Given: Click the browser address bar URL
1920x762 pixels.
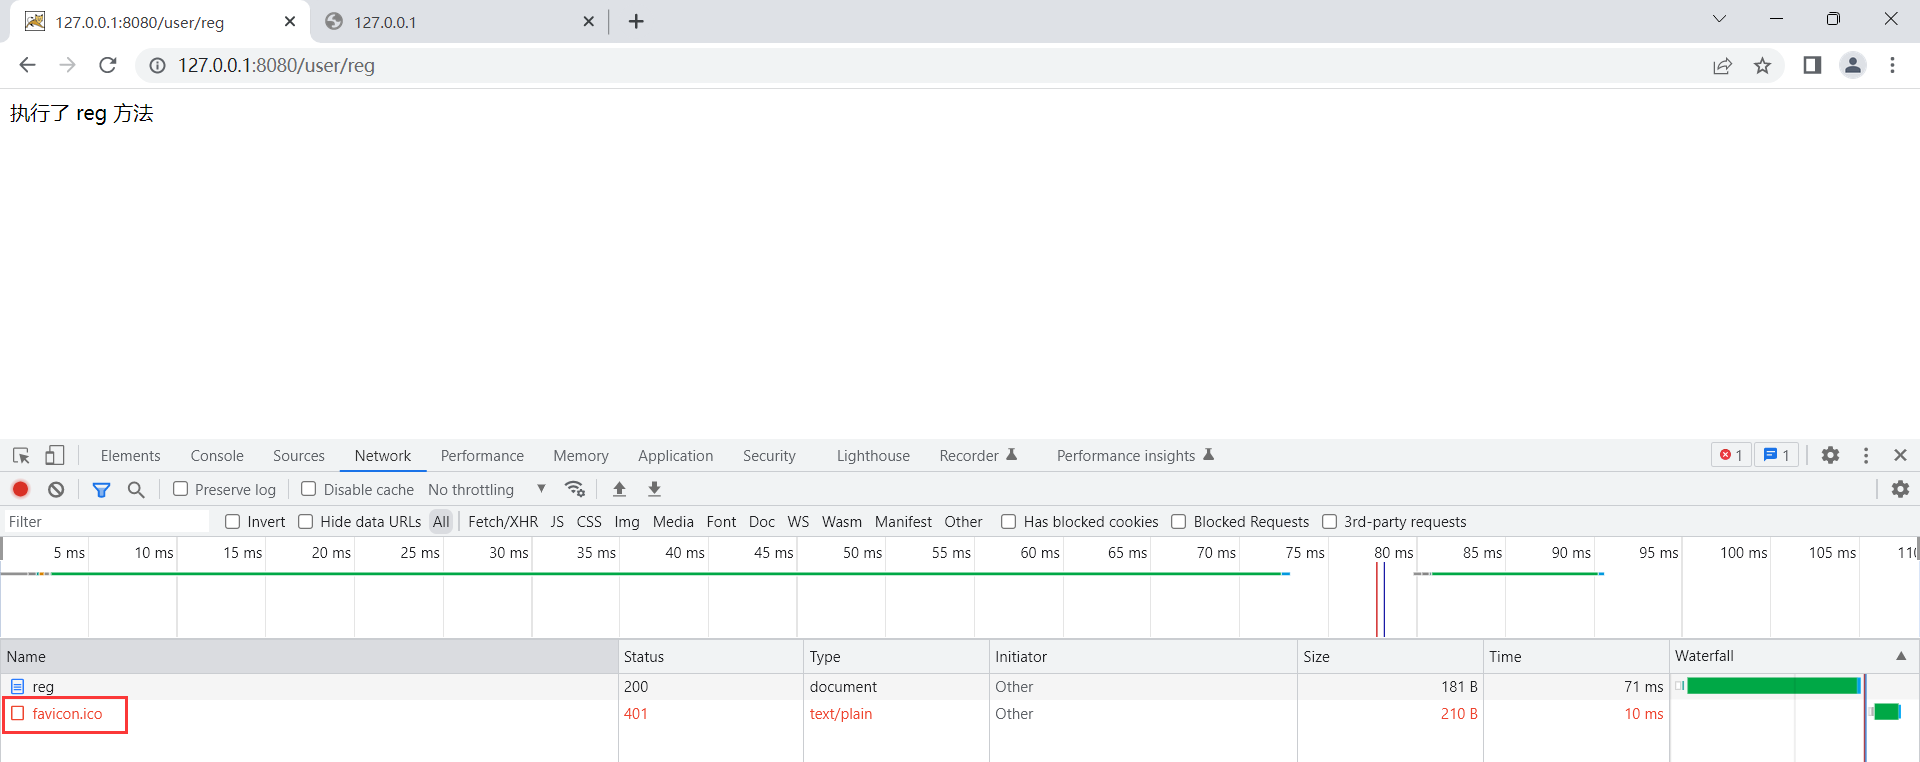Looking at the screenshot, I should click(x=276, y=65).
